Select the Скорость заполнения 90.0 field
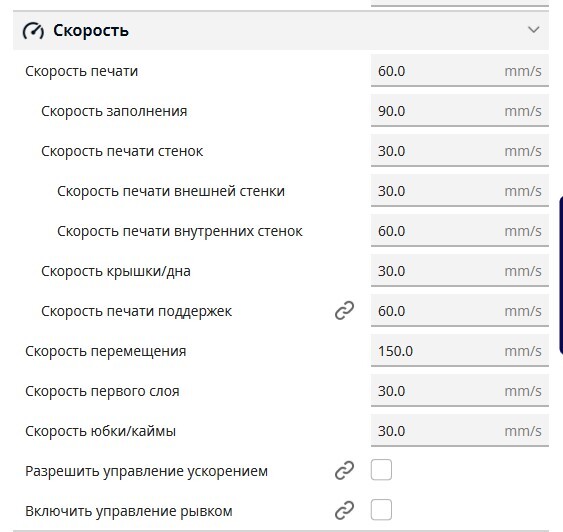The image size is (563, 532). pos(460,111)
